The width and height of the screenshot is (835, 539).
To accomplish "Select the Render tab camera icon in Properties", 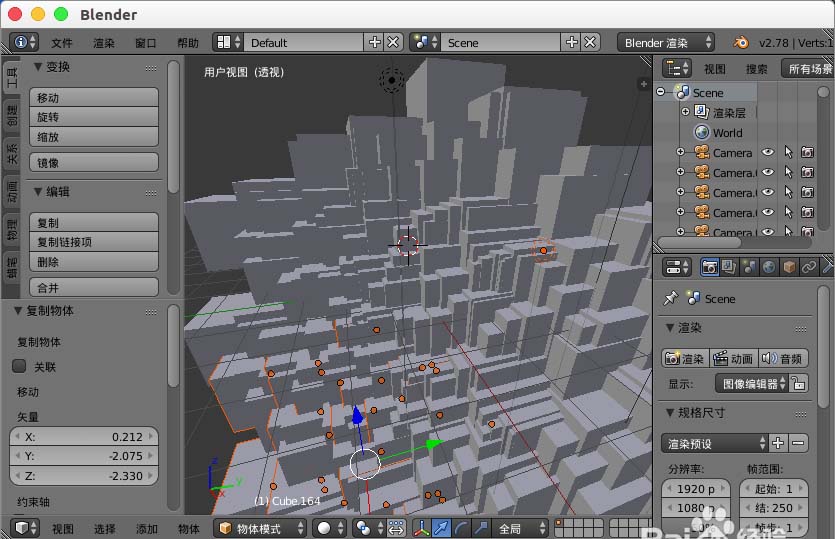I will pos(709,267).
